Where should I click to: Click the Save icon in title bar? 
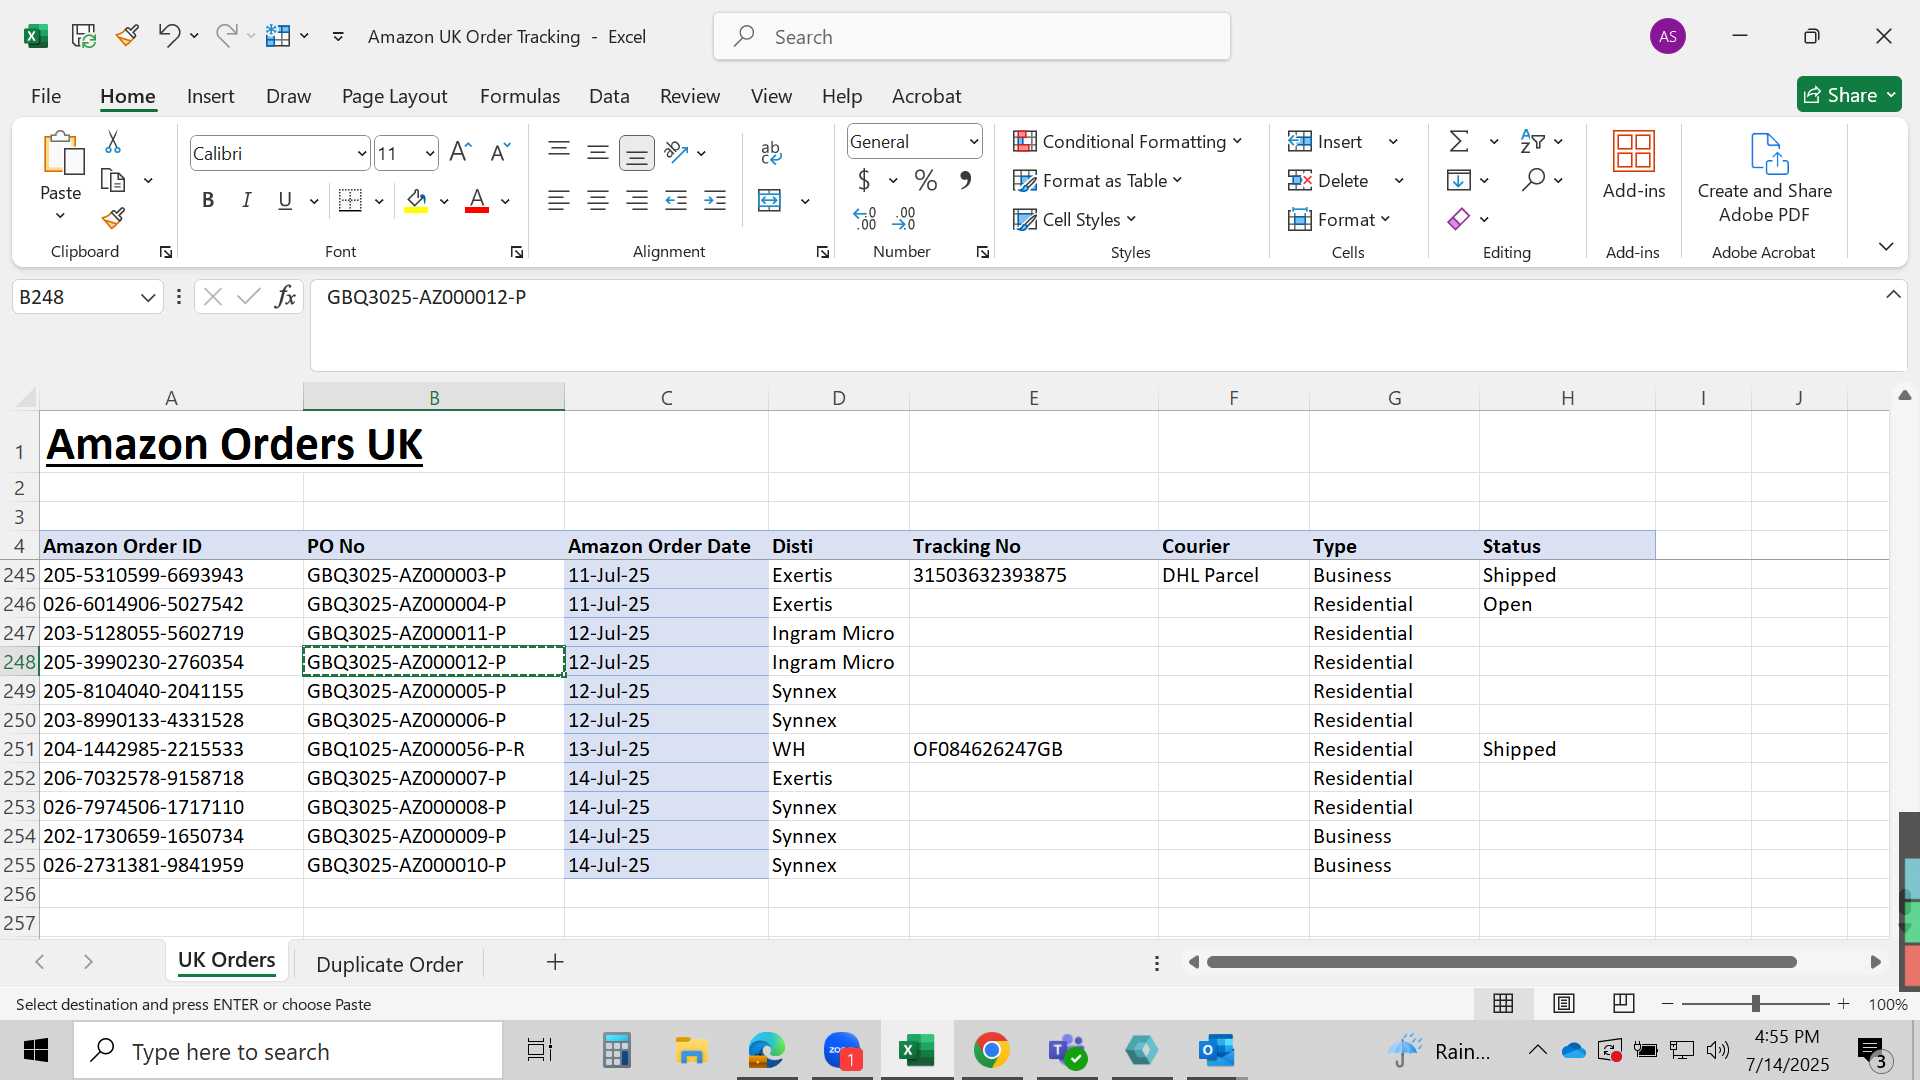tap(84, 36)
